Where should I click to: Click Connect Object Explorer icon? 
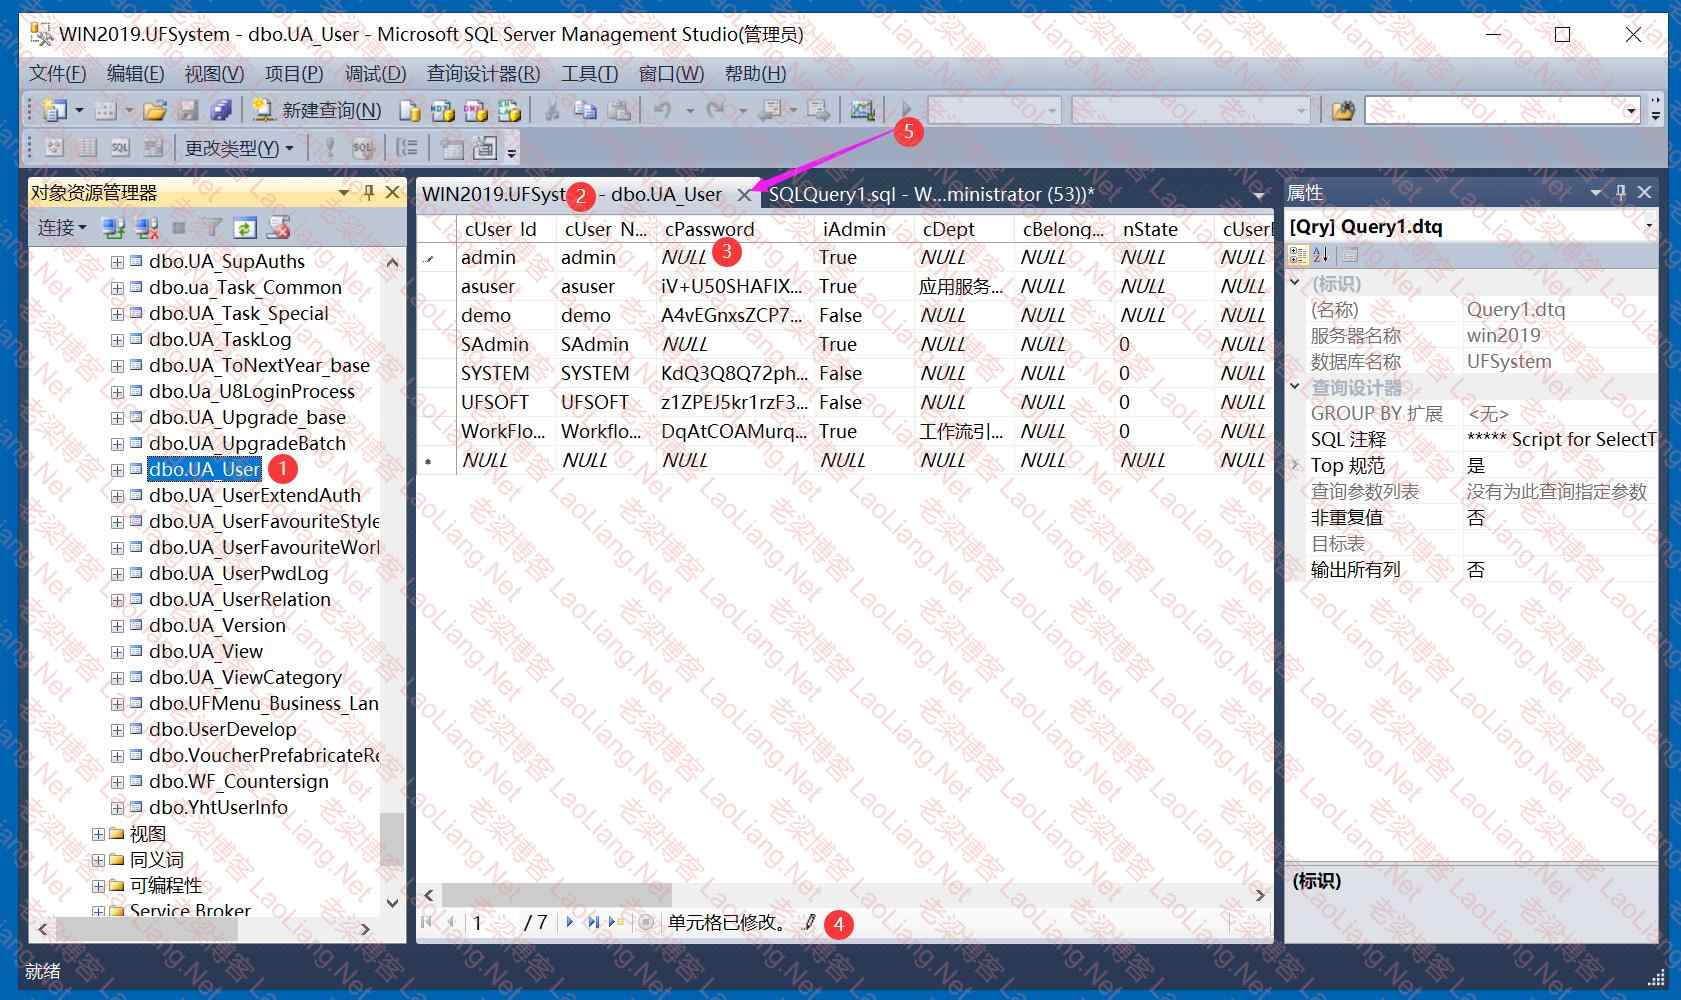pos(113,229)
